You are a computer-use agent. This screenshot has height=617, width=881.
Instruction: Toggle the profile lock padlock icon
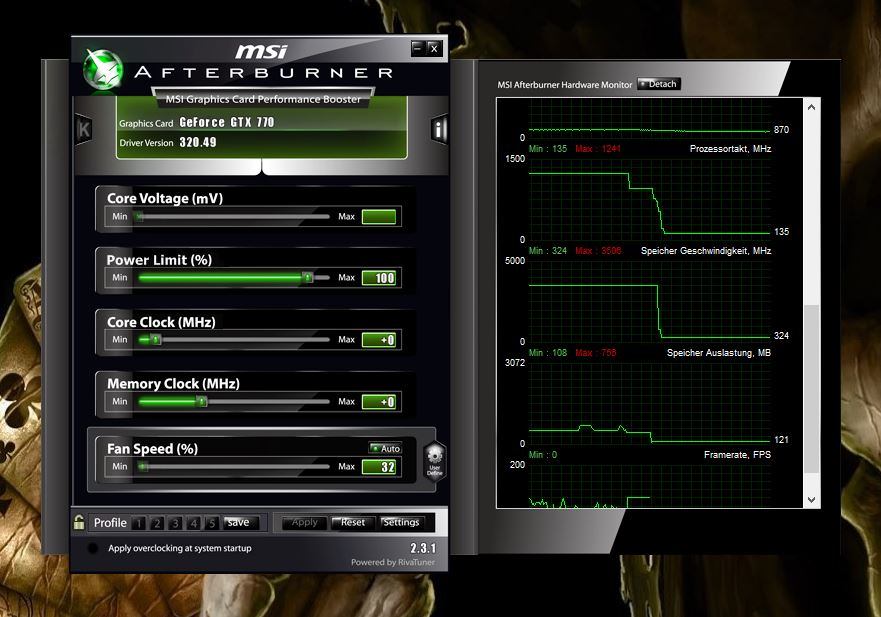click(x=79, y=522)
